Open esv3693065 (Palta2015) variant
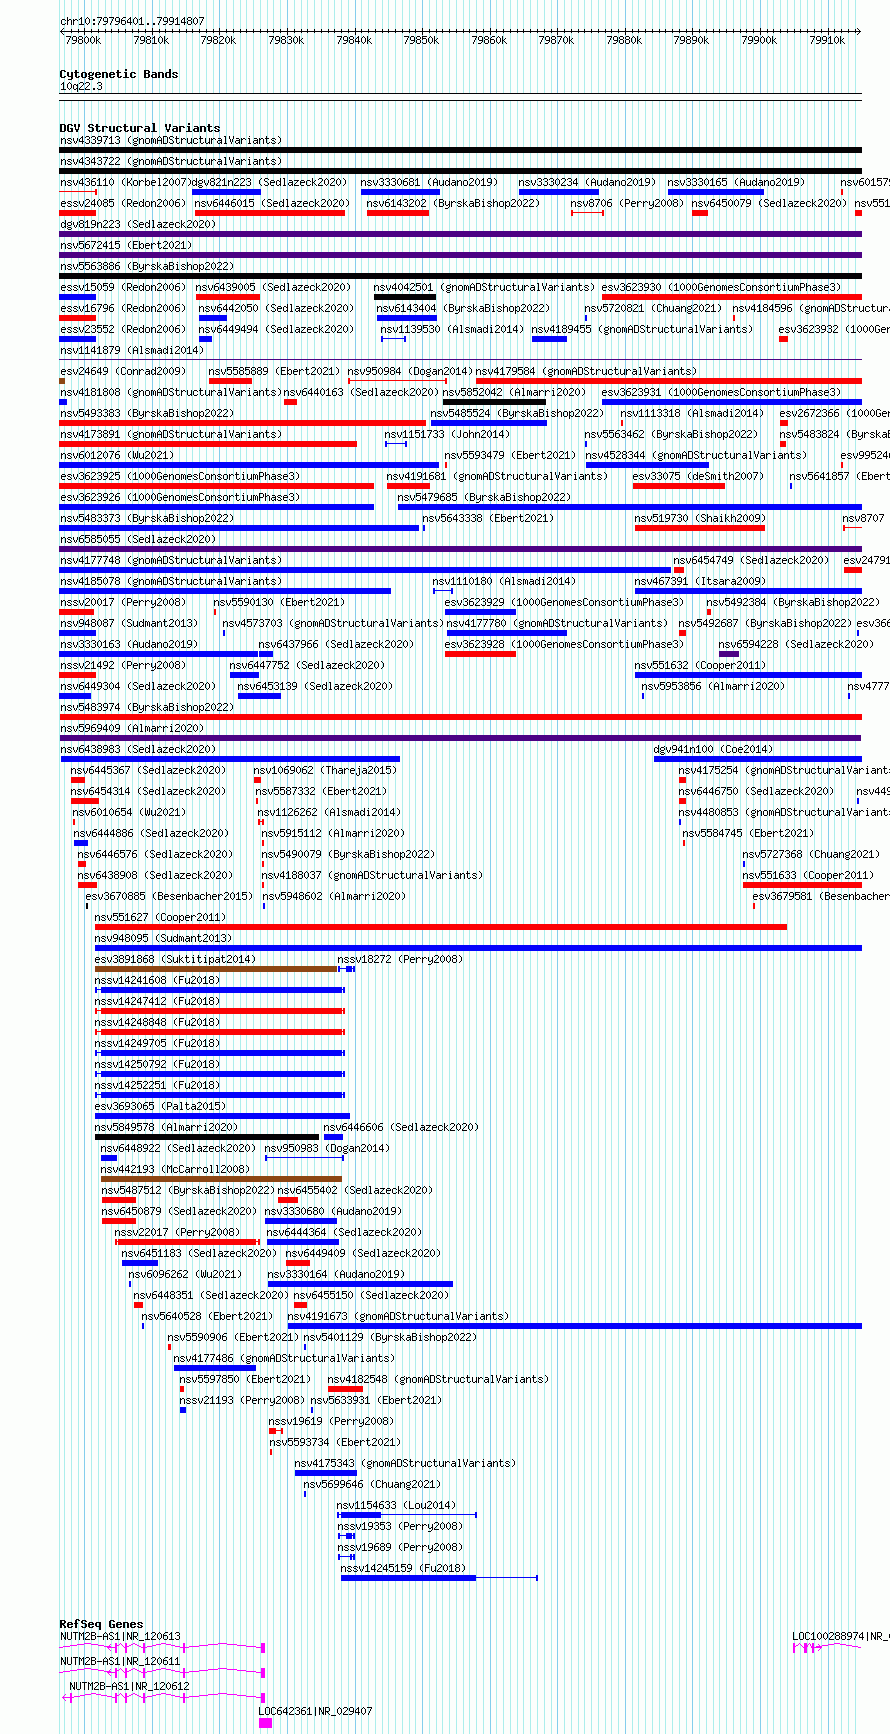 pyautogui.click(x=160, y=1106)
